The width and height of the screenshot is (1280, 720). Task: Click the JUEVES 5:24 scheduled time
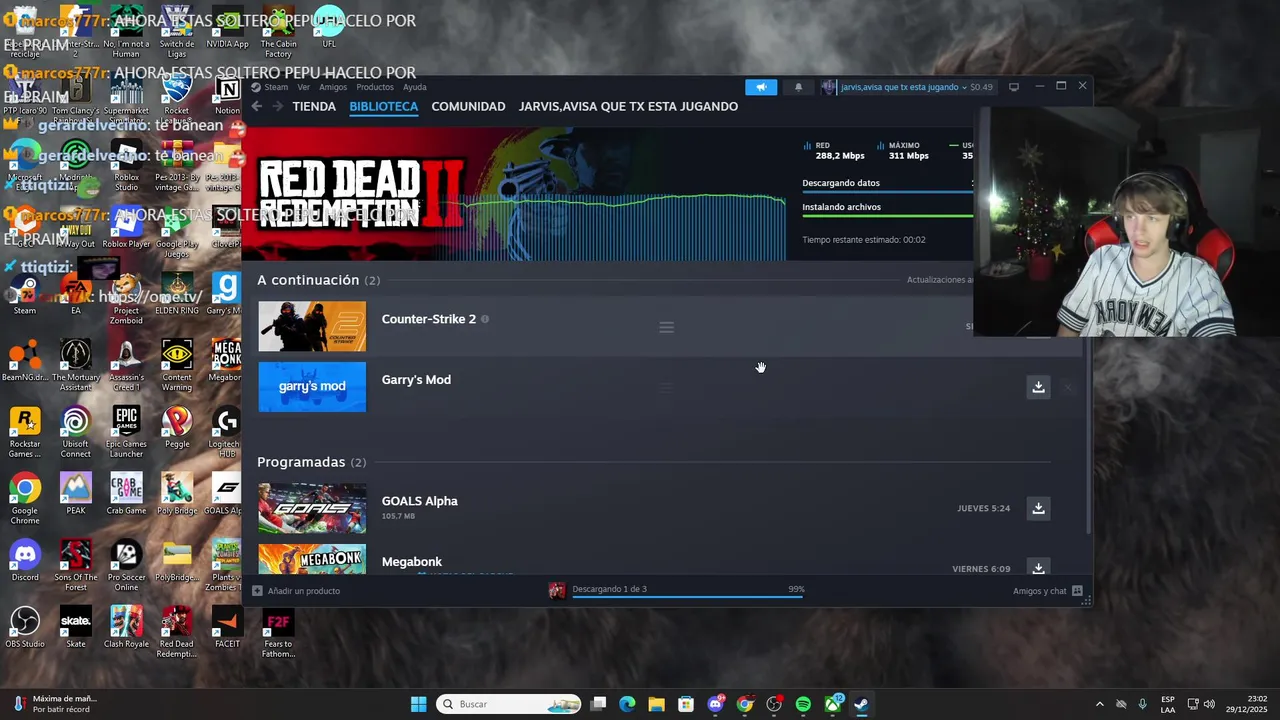click(983, 508)
